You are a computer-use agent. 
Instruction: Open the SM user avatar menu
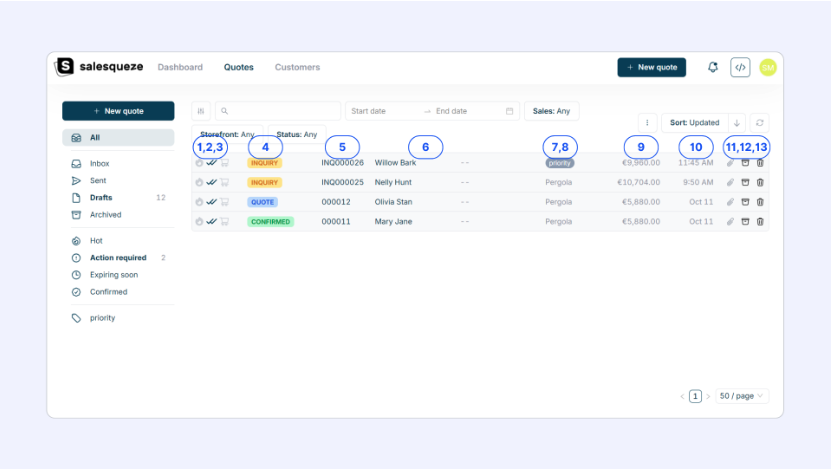pyautogui.click(x=768, y=67)
